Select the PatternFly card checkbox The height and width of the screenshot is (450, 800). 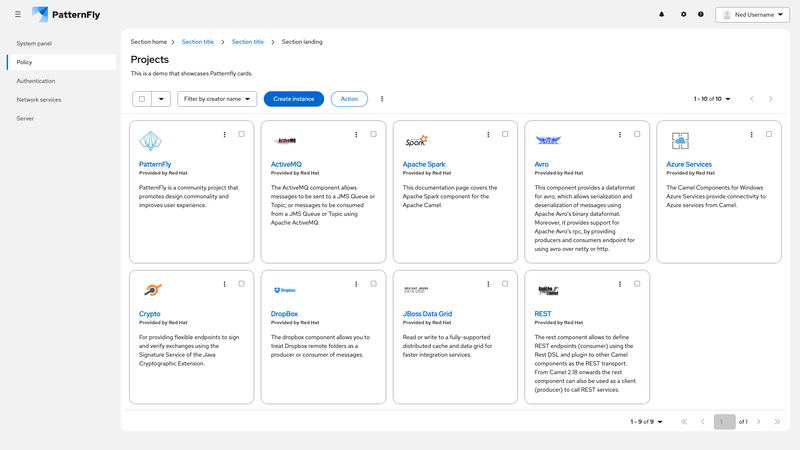241,134
